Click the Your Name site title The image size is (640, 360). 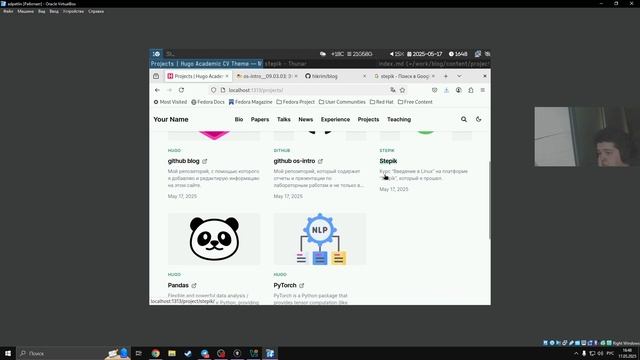(x=171, y=119)
